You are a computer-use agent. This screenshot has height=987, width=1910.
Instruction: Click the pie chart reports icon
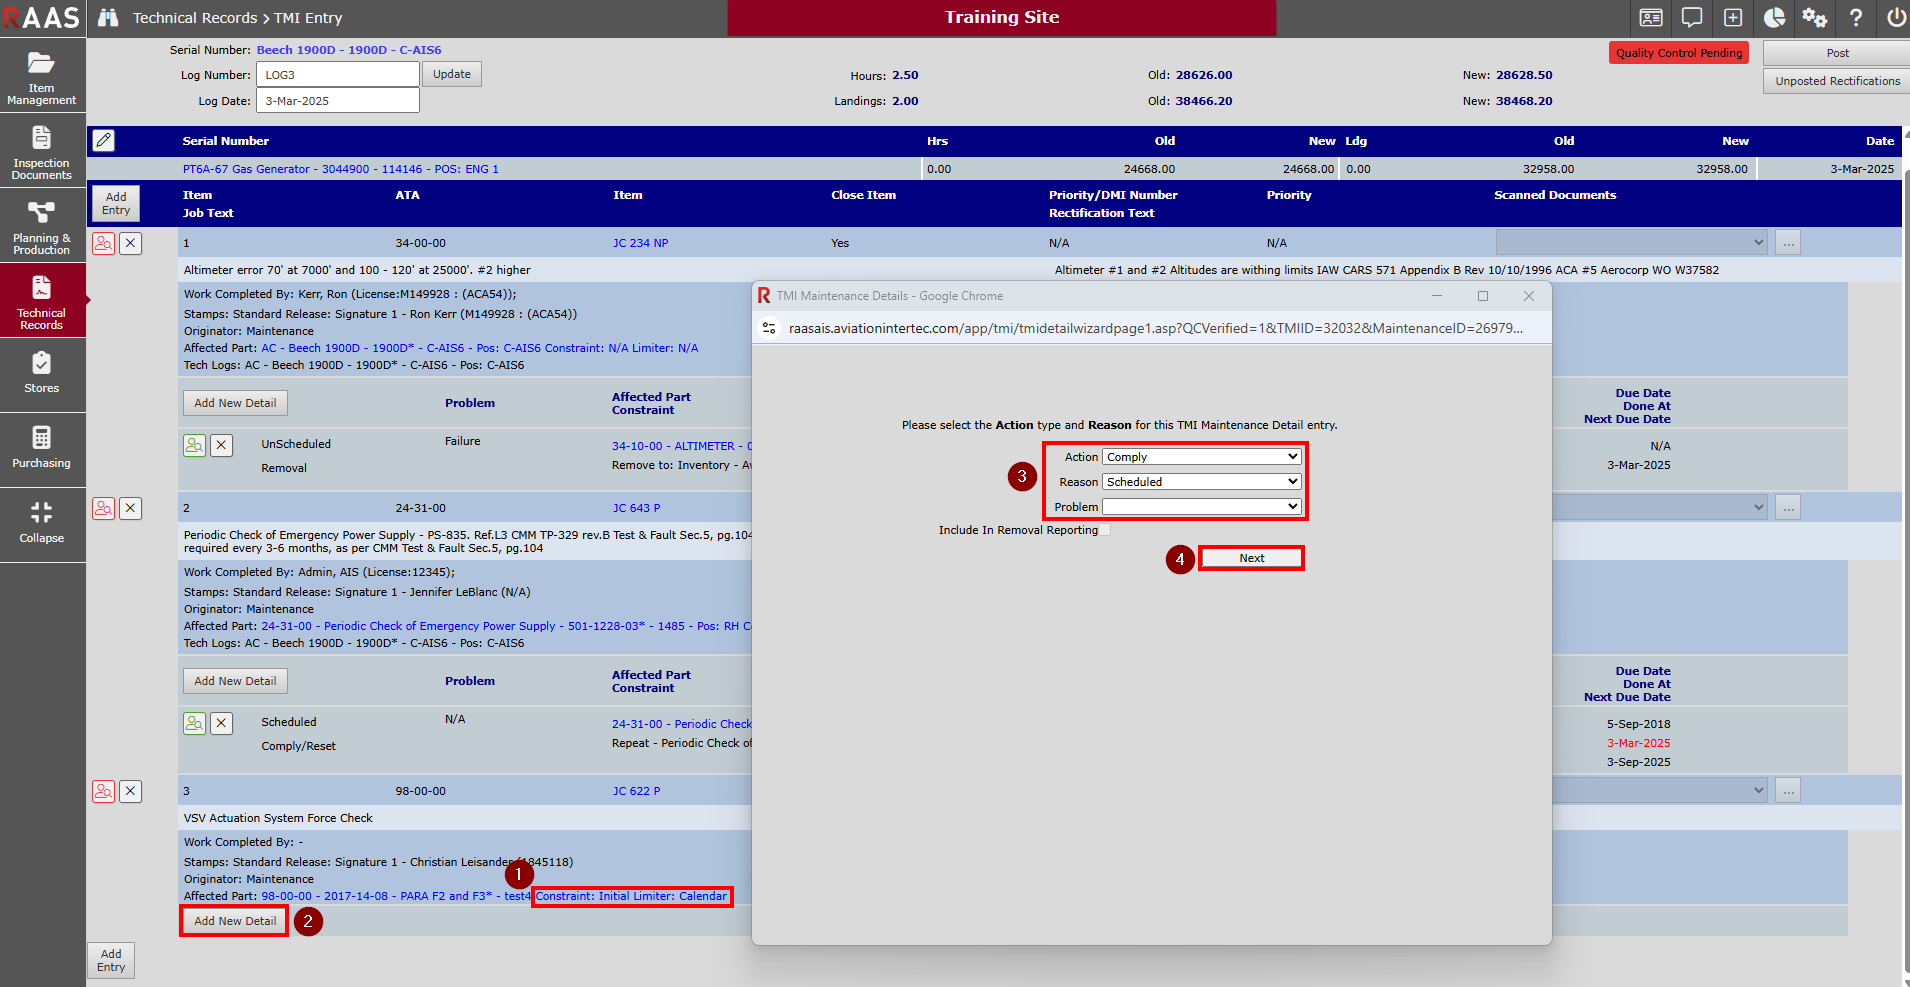1774,18
